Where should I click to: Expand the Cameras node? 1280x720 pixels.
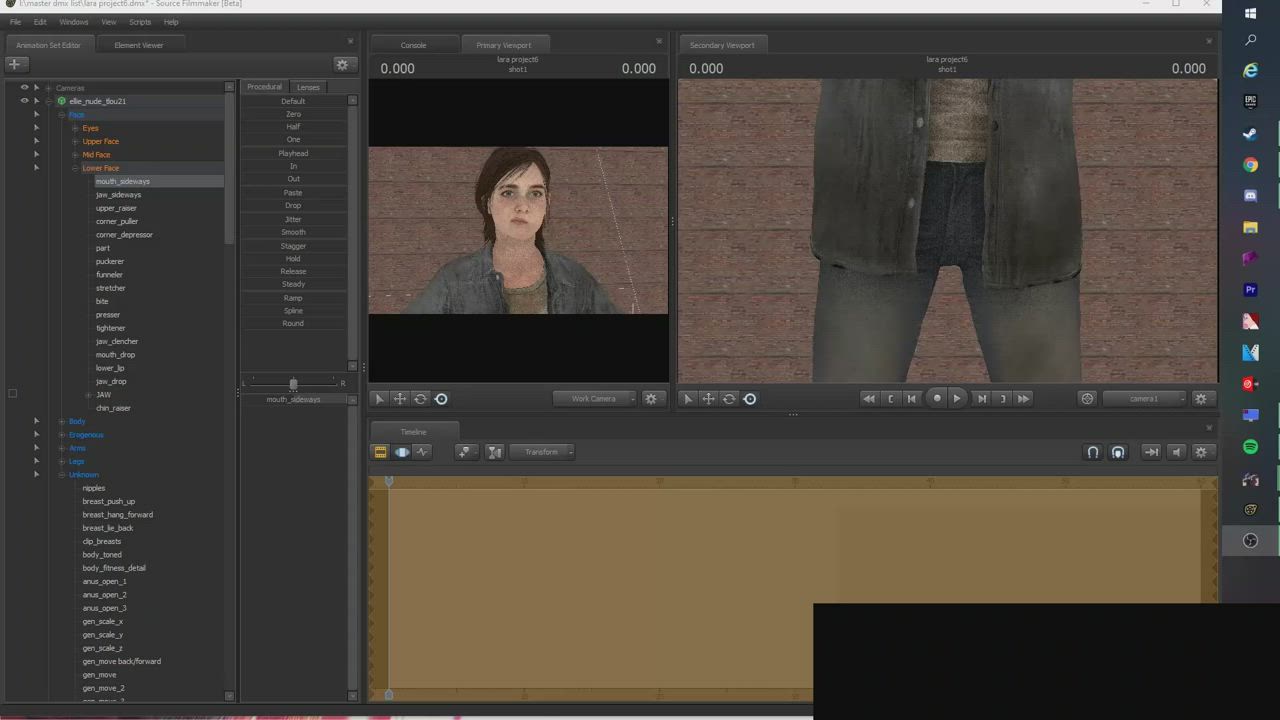48,88
